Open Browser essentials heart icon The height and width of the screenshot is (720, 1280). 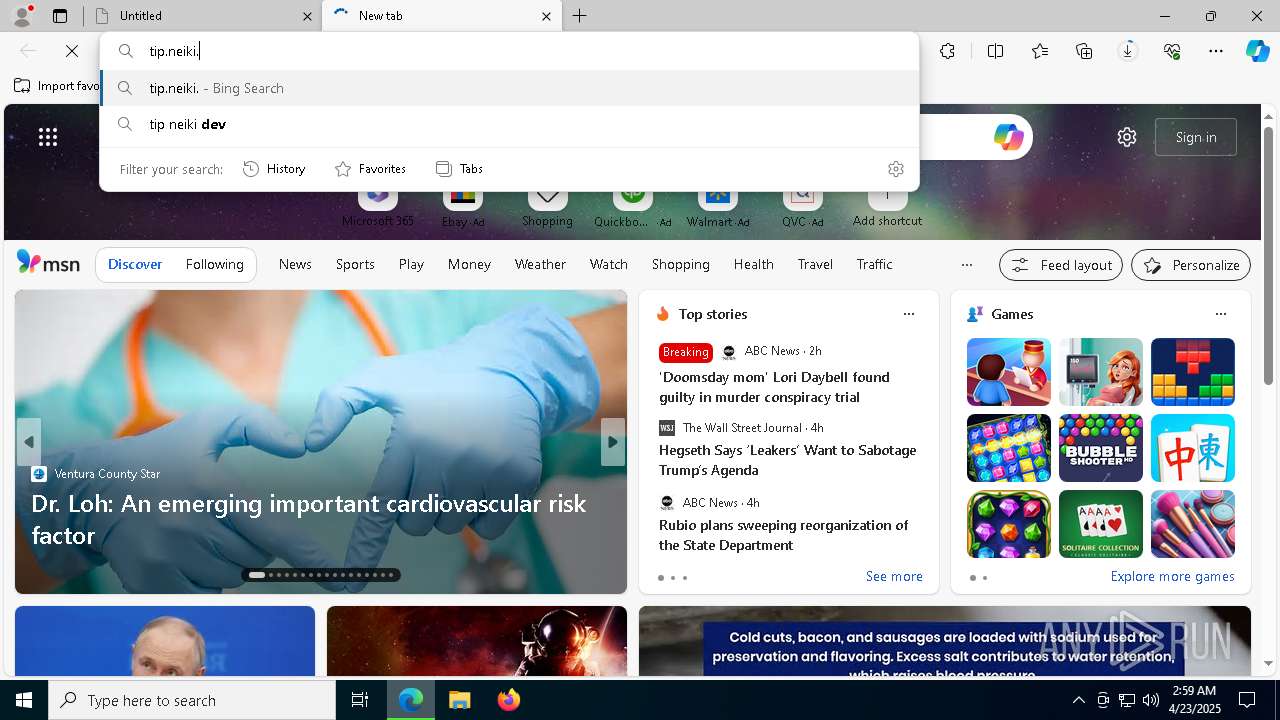point(1172,51)
